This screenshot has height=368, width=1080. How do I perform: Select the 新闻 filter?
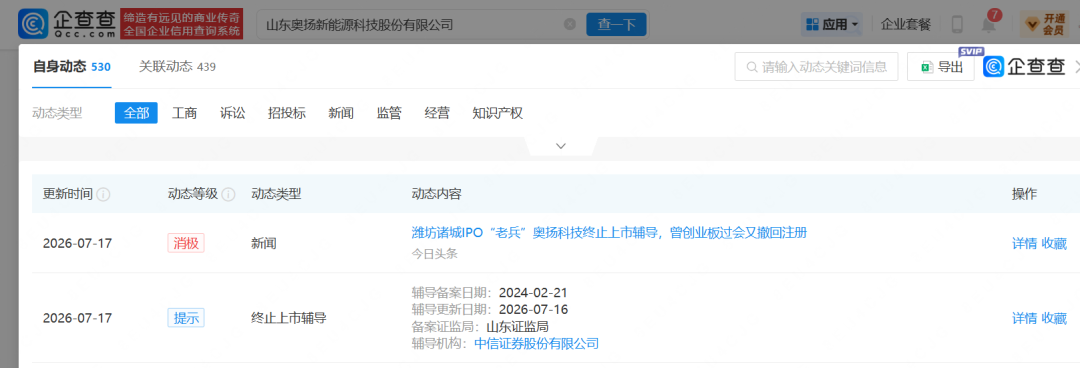[x=341, y=113]
